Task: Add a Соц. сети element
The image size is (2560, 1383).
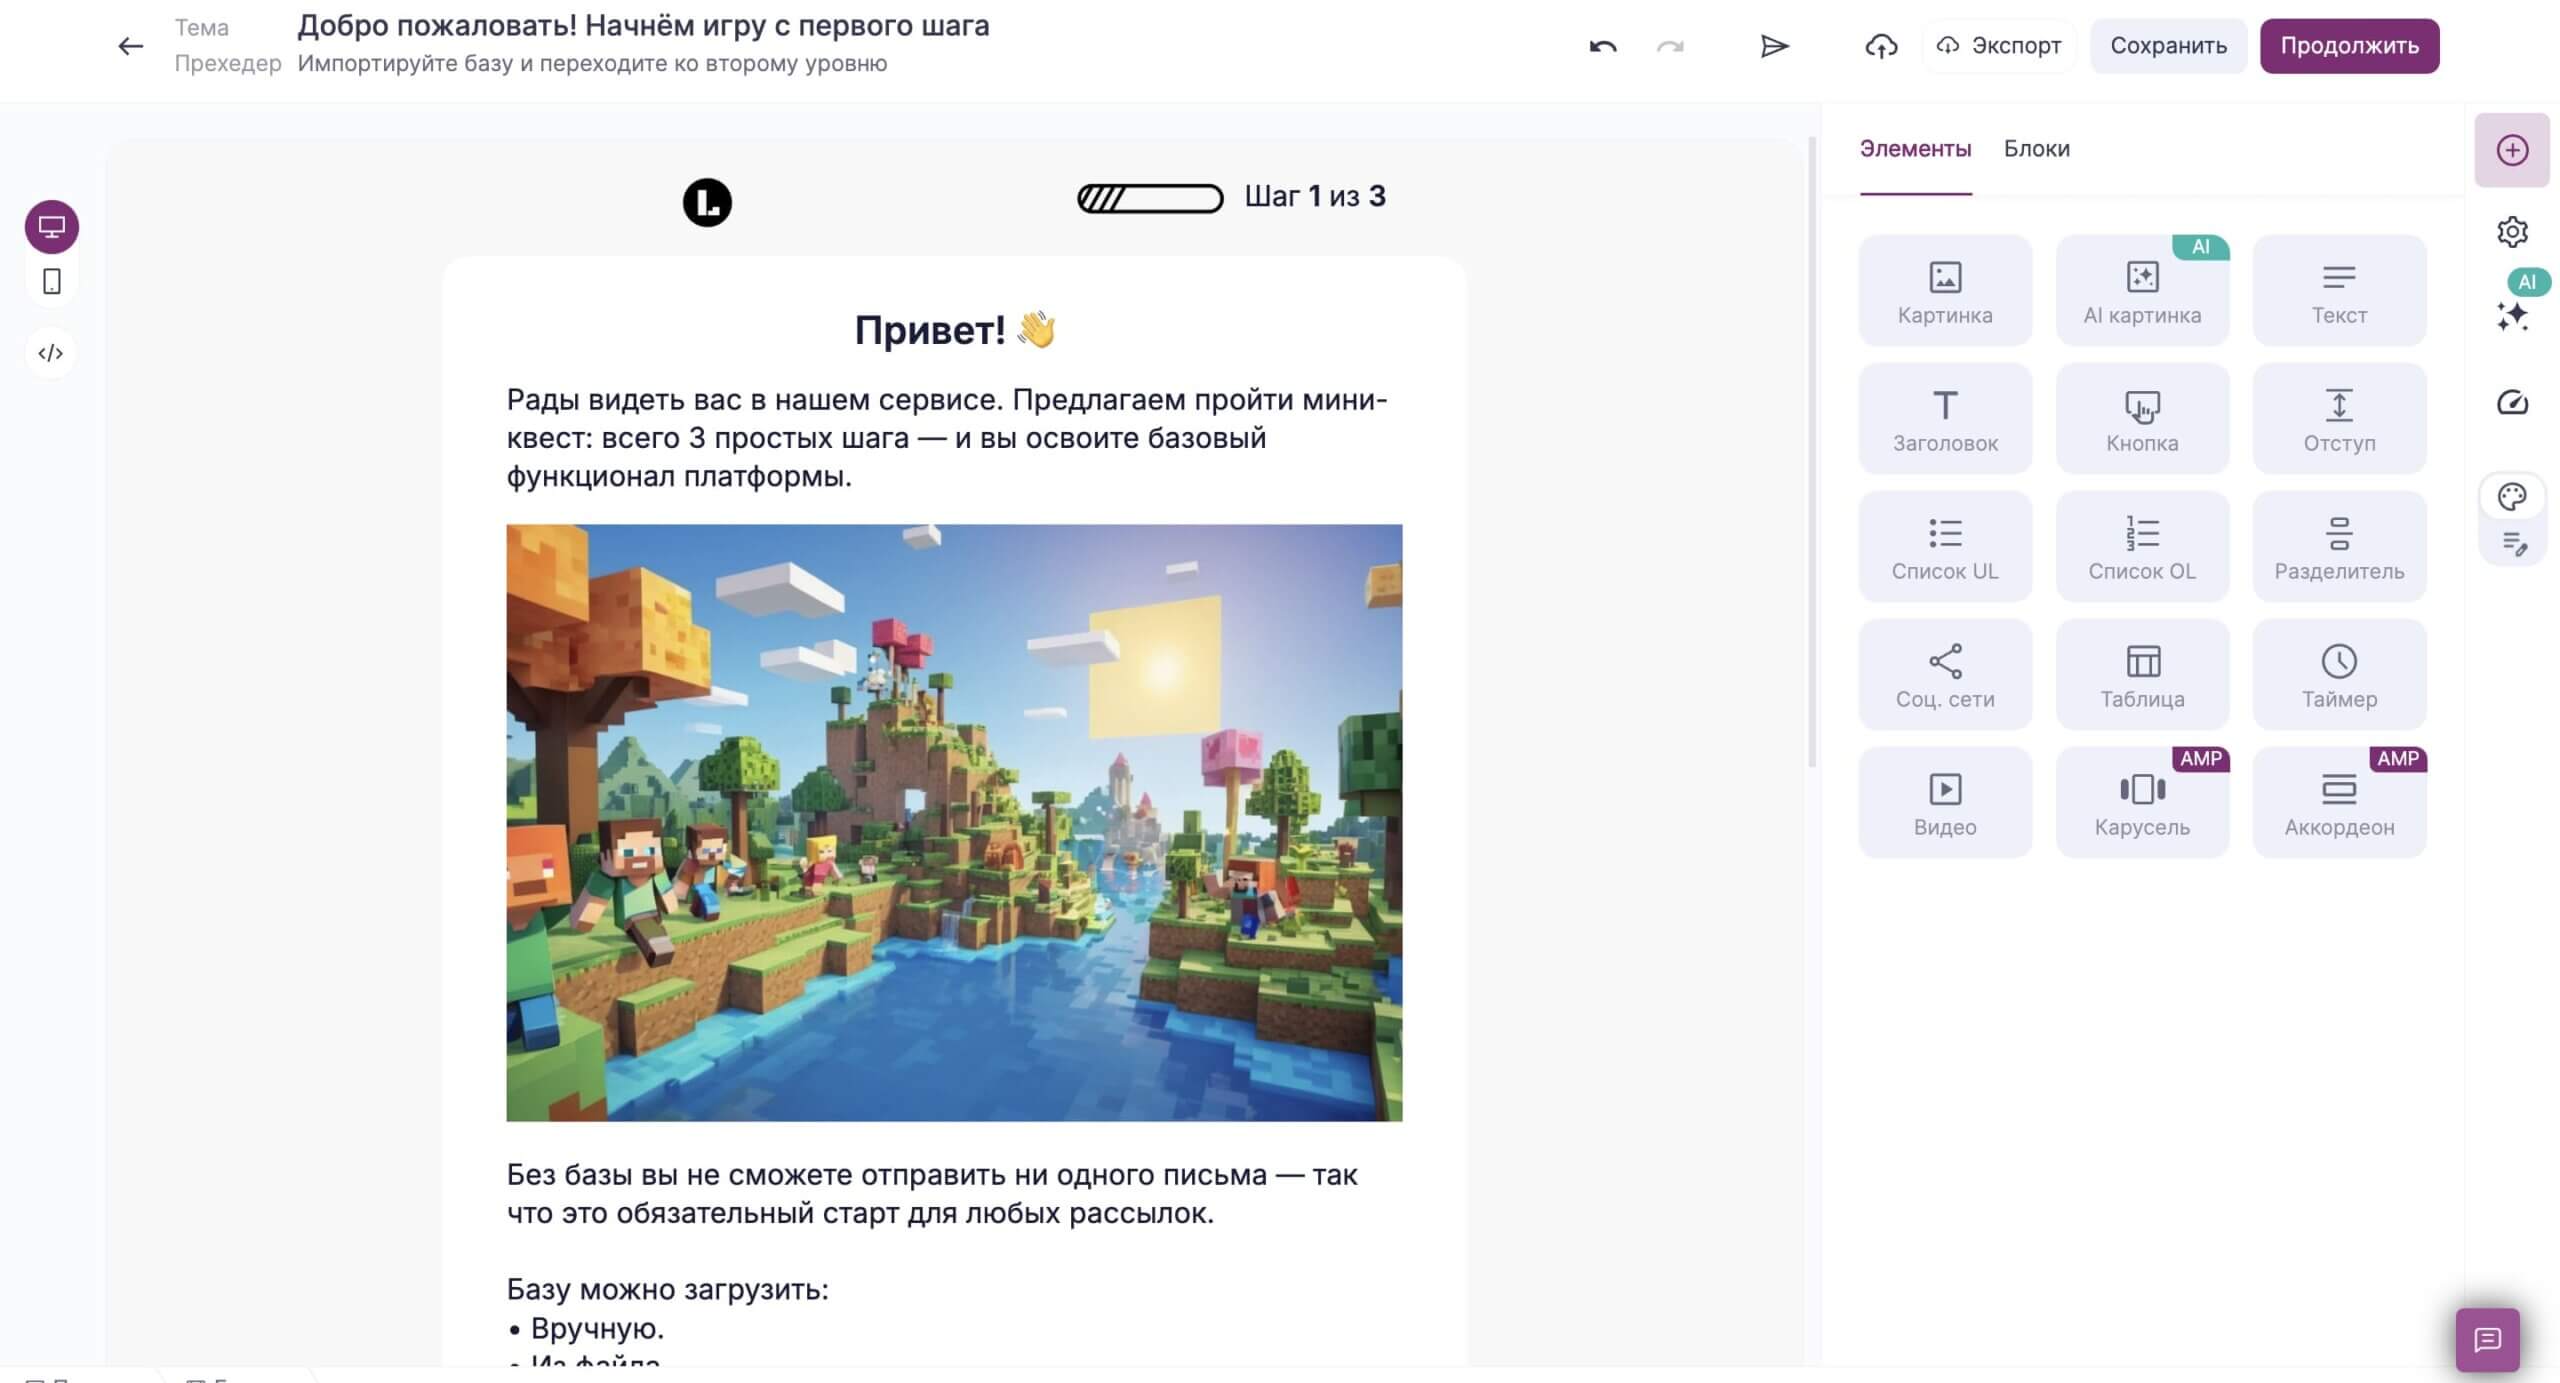Action: point(1945,675)
